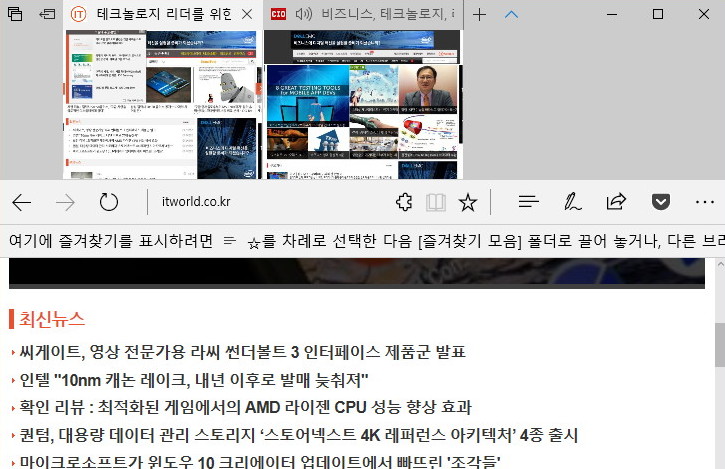Go back to previous page
This screenshot has height=469, width=725.
(x=21, y=202)
